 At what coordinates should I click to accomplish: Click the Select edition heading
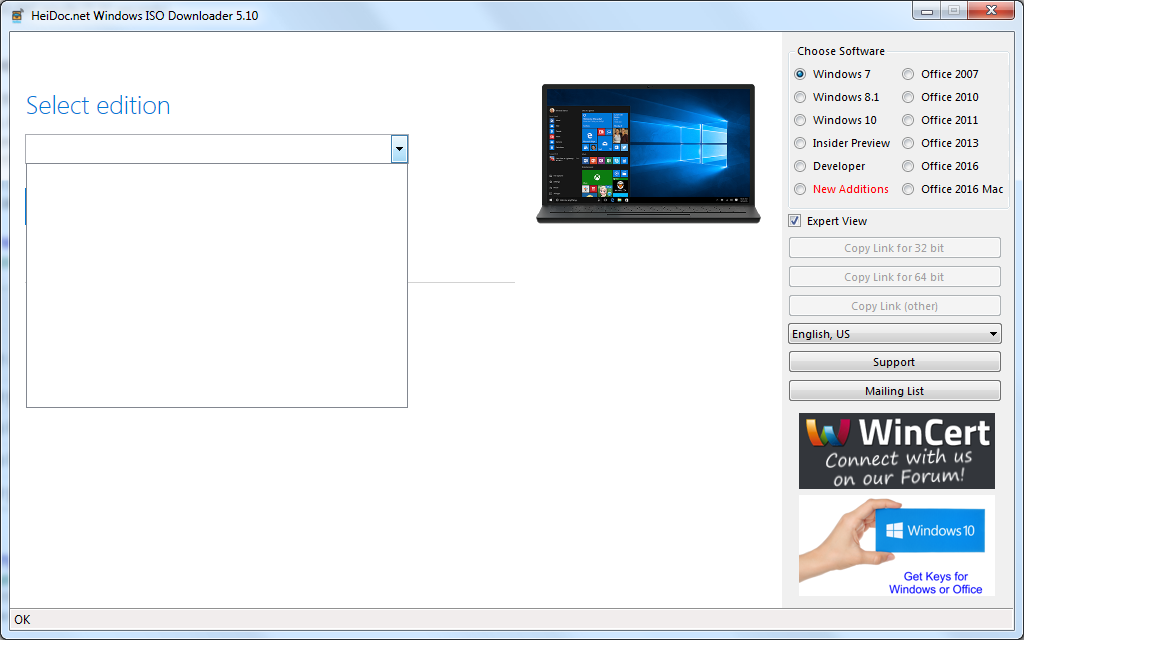pyautogui.click(x=98, y=106)
